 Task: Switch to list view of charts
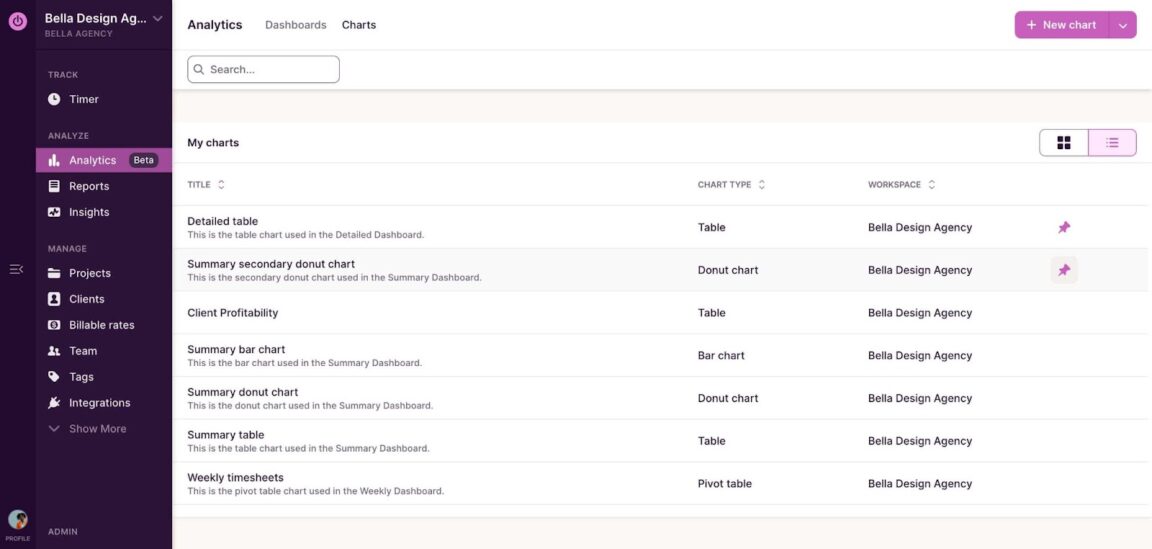pos(1112,143)
